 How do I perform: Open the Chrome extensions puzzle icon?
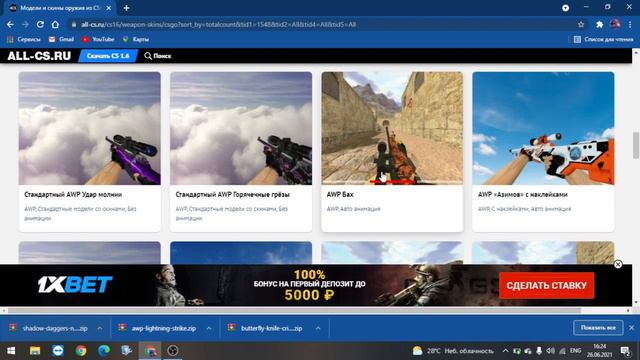[600, 24]
